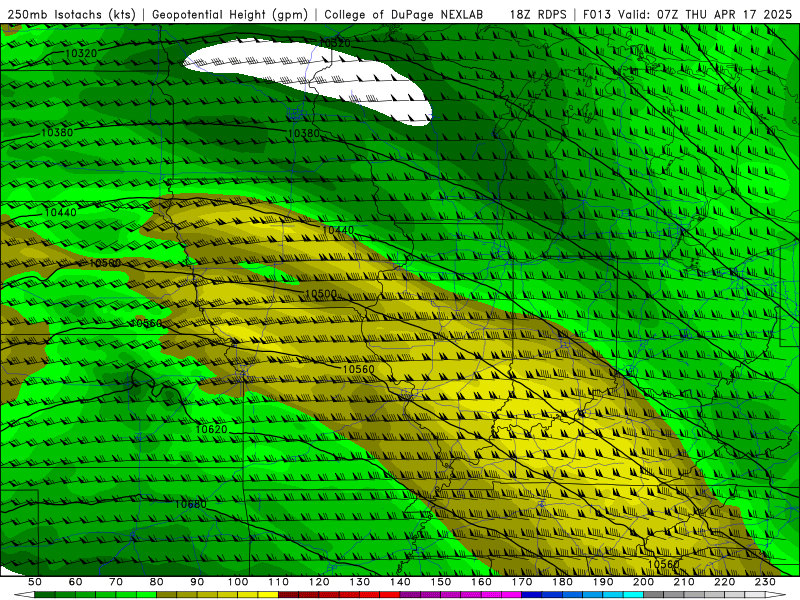Select the 60 knot scale label
This screenshot has height=600, width=800.
pyautogui.click(x=76, y=582)
